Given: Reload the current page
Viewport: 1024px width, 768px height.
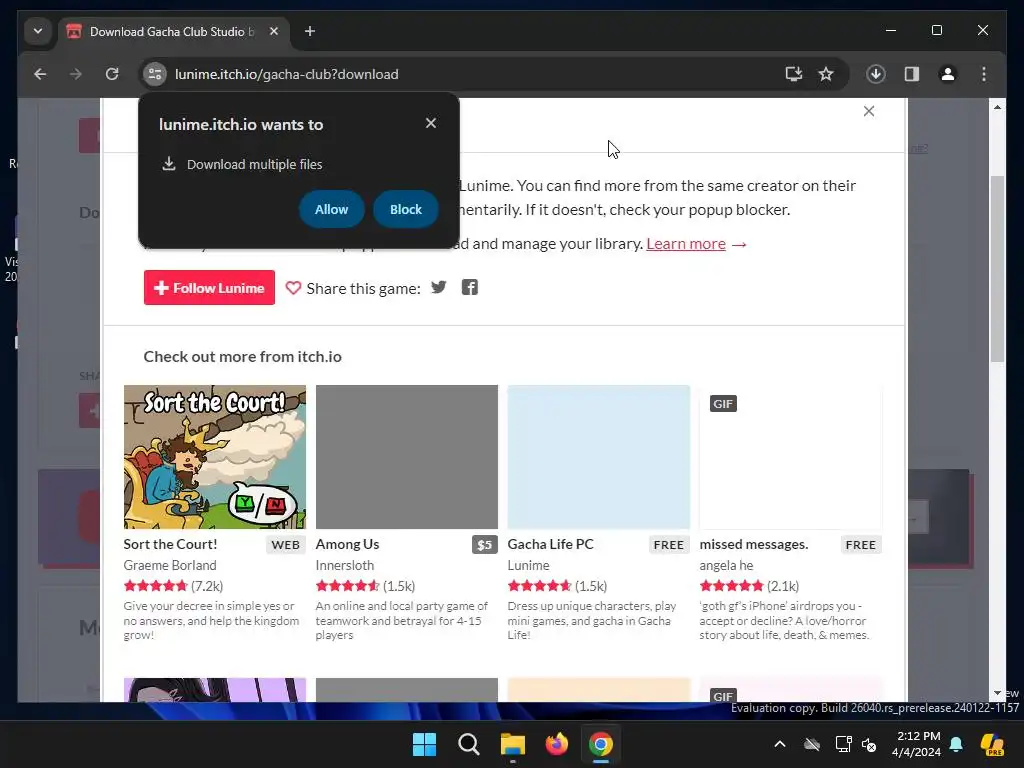Looking at the screenshot, I should (x=112, y=74).
